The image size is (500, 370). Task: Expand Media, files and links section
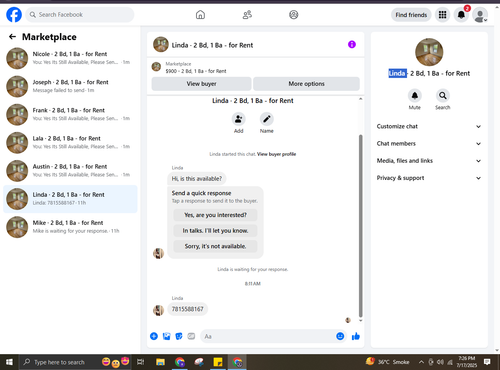coord(429,161)
